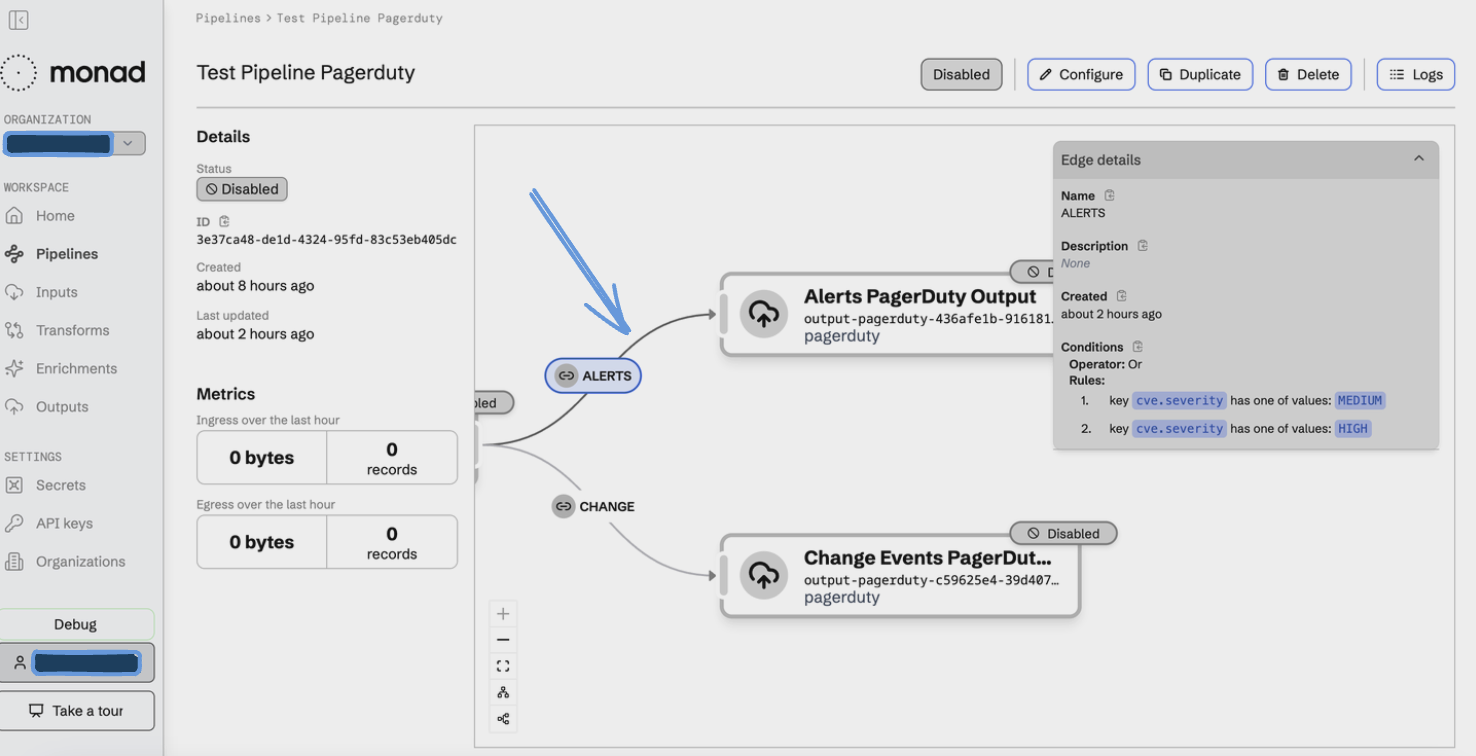Copy edge Name clipboard icon
Screen dimensions: 1476x756
point(1109,196)
